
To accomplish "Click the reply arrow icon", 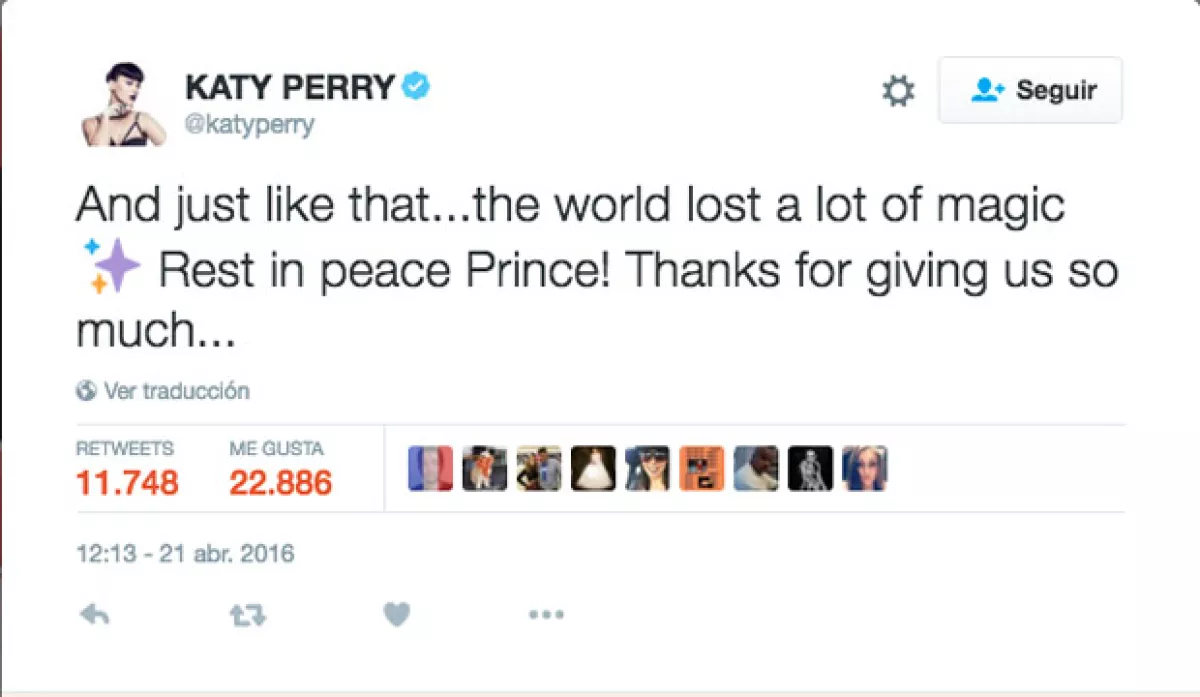I will [93, 614].
